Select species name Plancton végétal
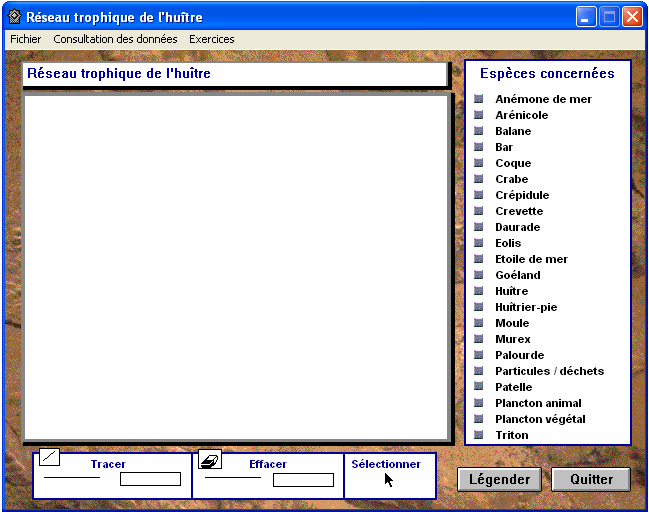This screenshot has height=512, width=649. click(540, 419)
